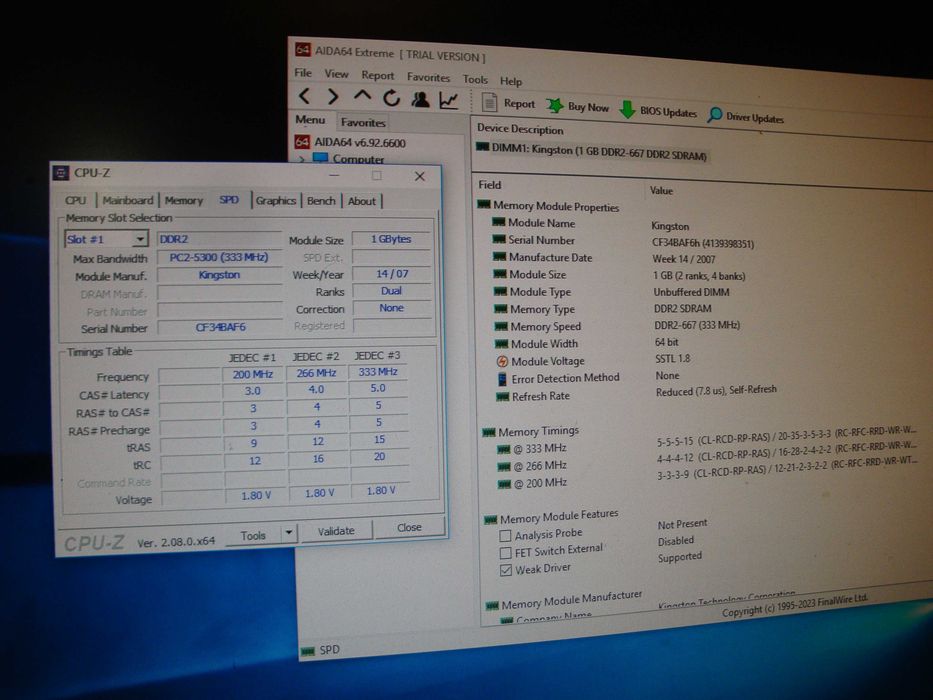This screenshot has width=933, height=700.
Task: Switch to Memory tab in CPU-Z
Action: tap(184, 201)
